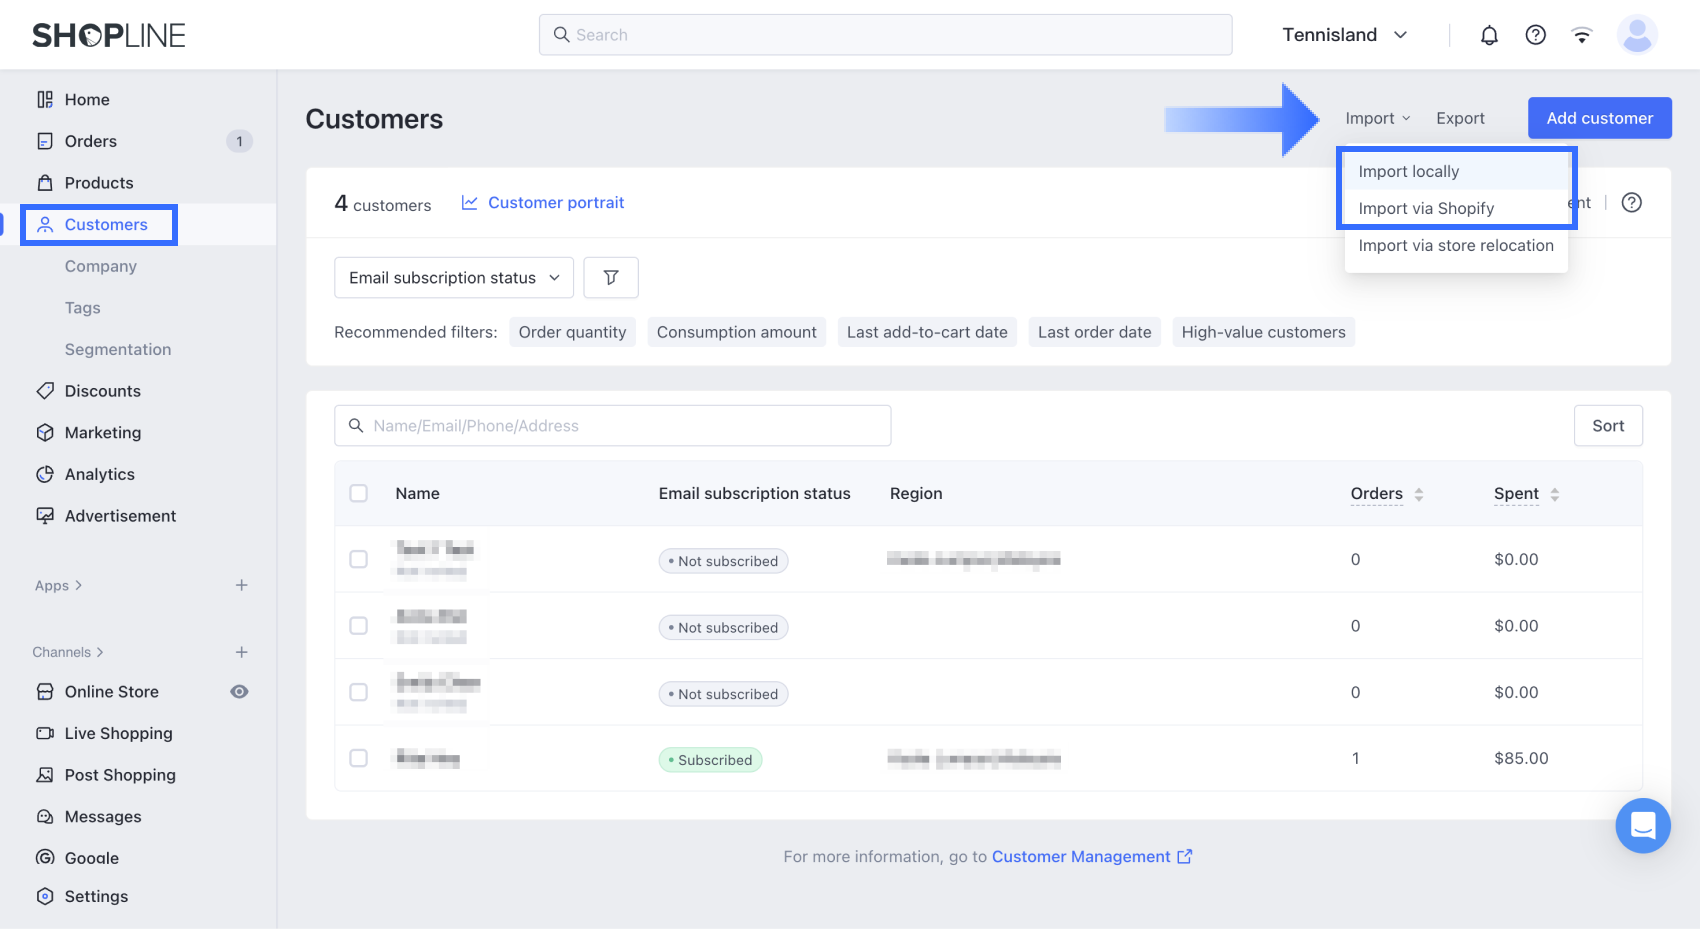This screenshot has height=929, width=1700.
Task: Open the Analytics icon in sidebar
Action: click(x=45, y=474)
